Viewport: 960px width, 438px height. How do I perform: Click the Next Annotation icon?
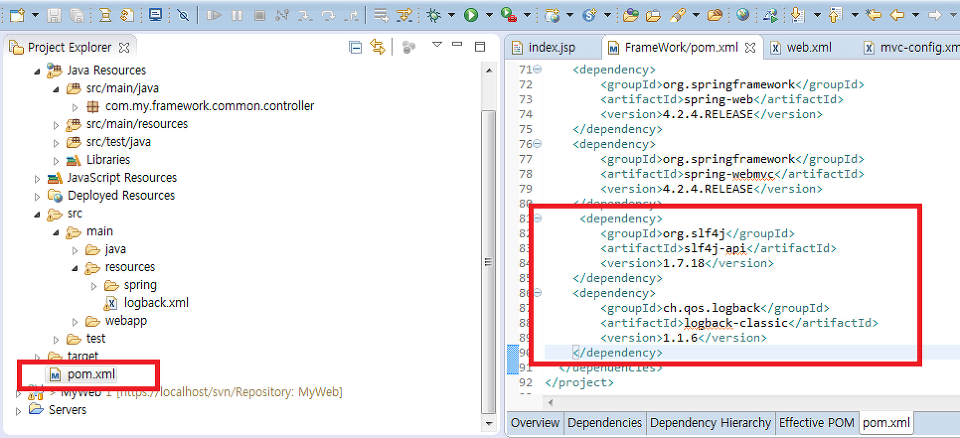797,15
